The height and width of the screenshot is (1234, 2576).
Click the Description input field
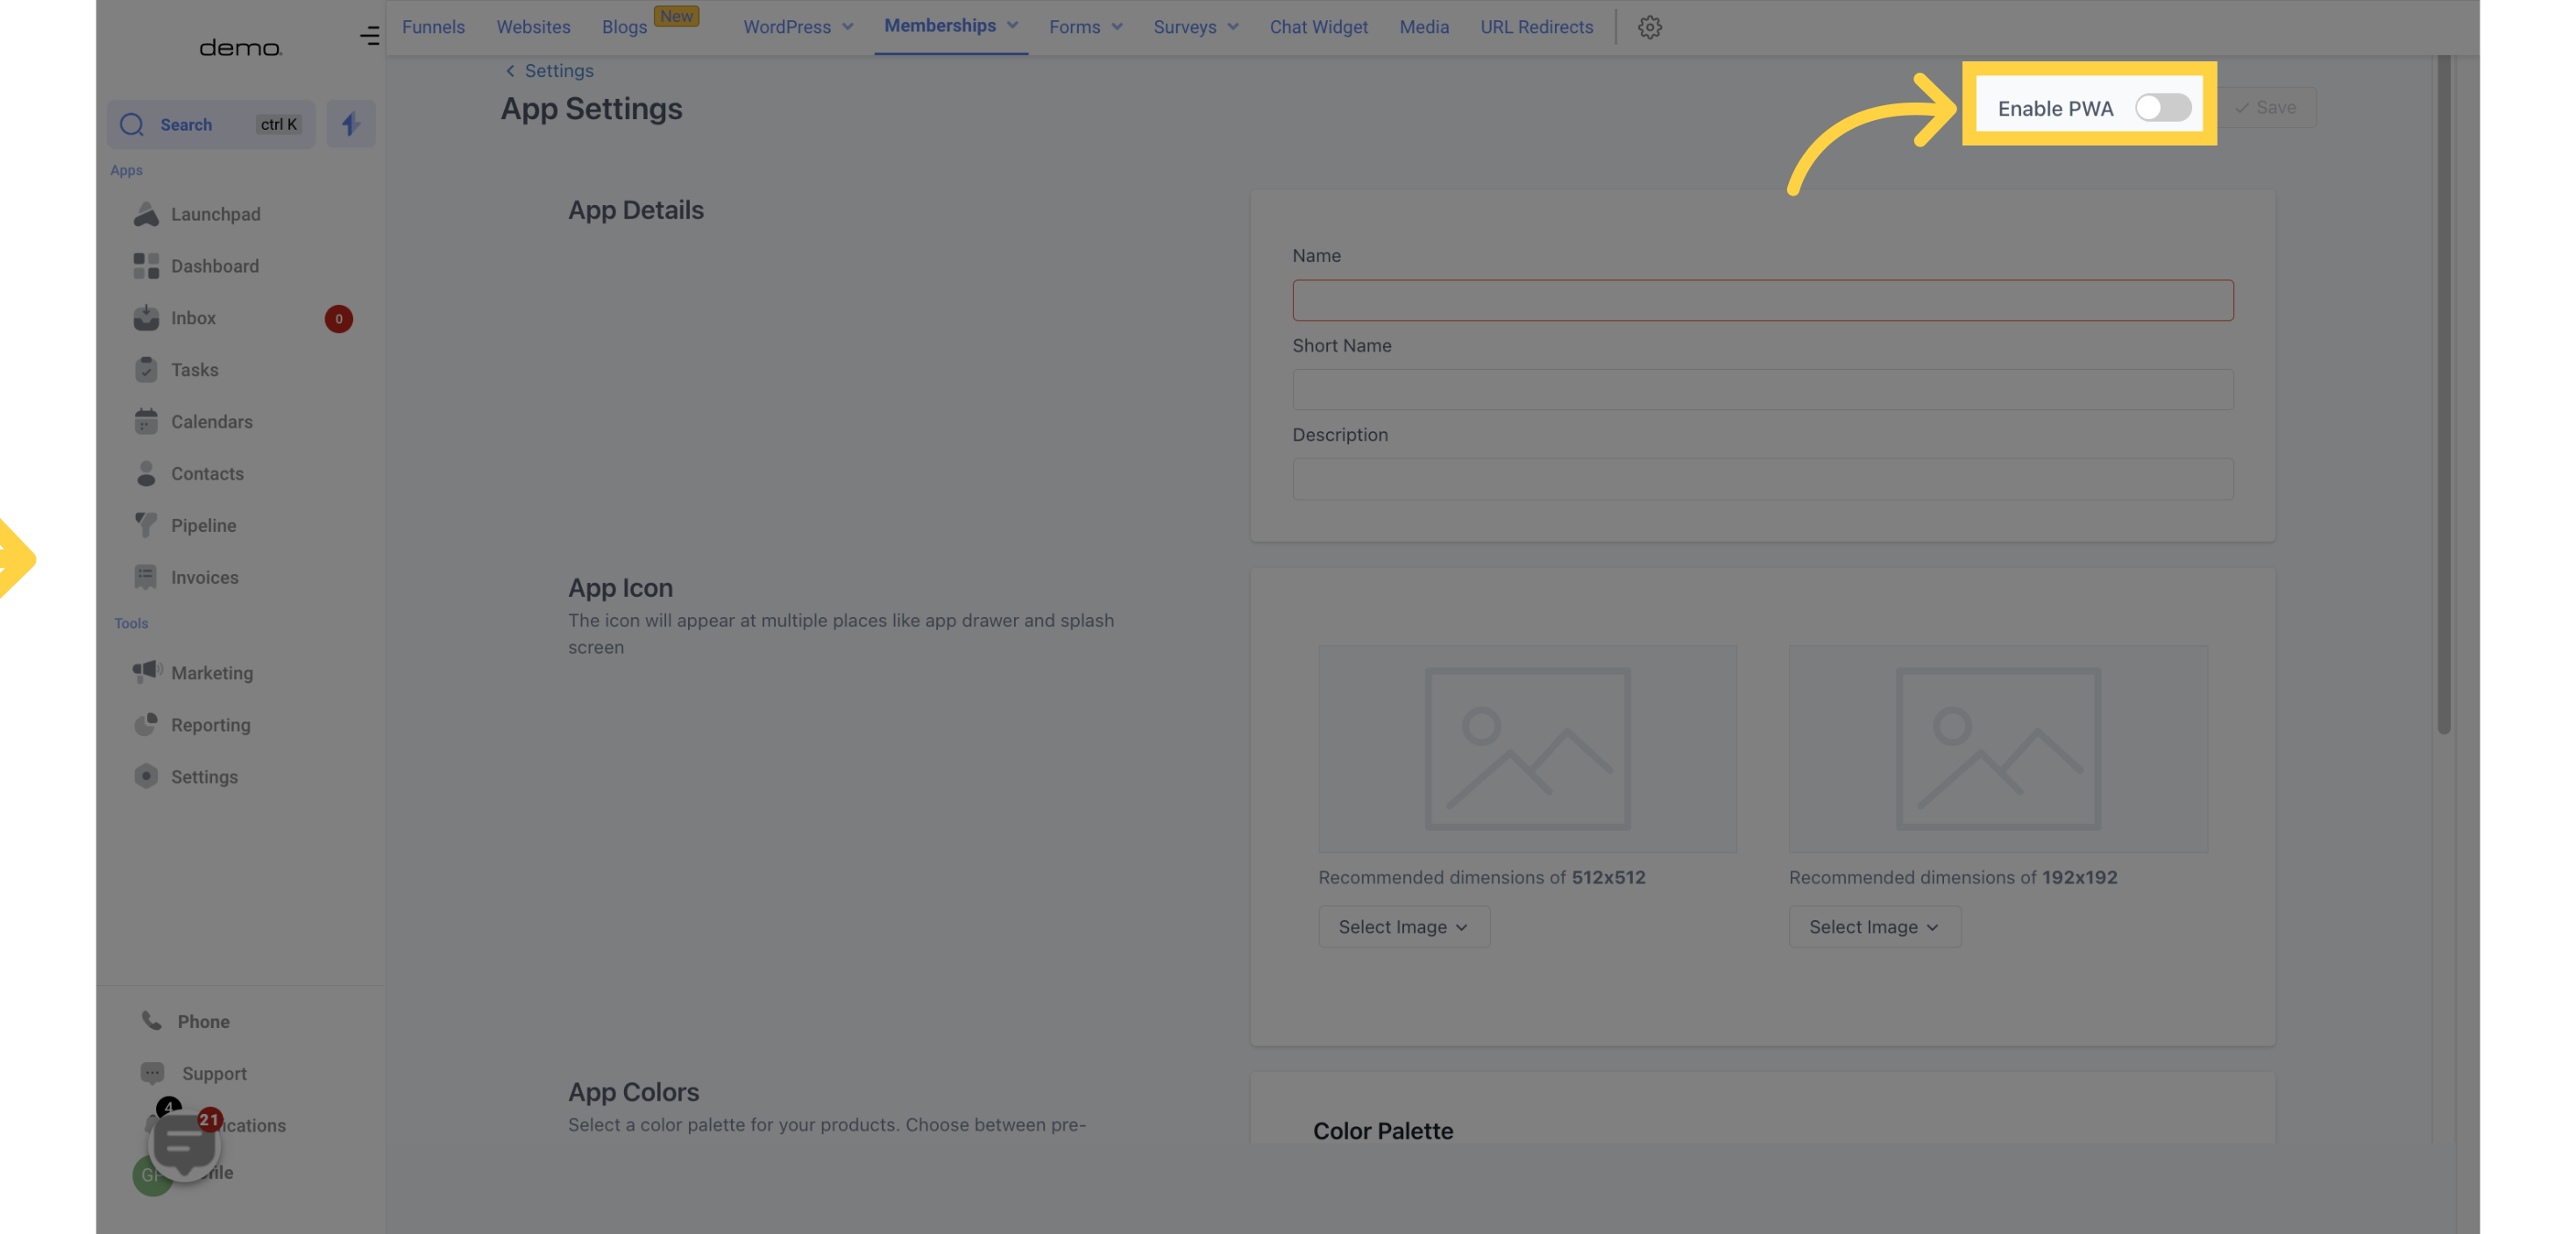(1762, 479)
